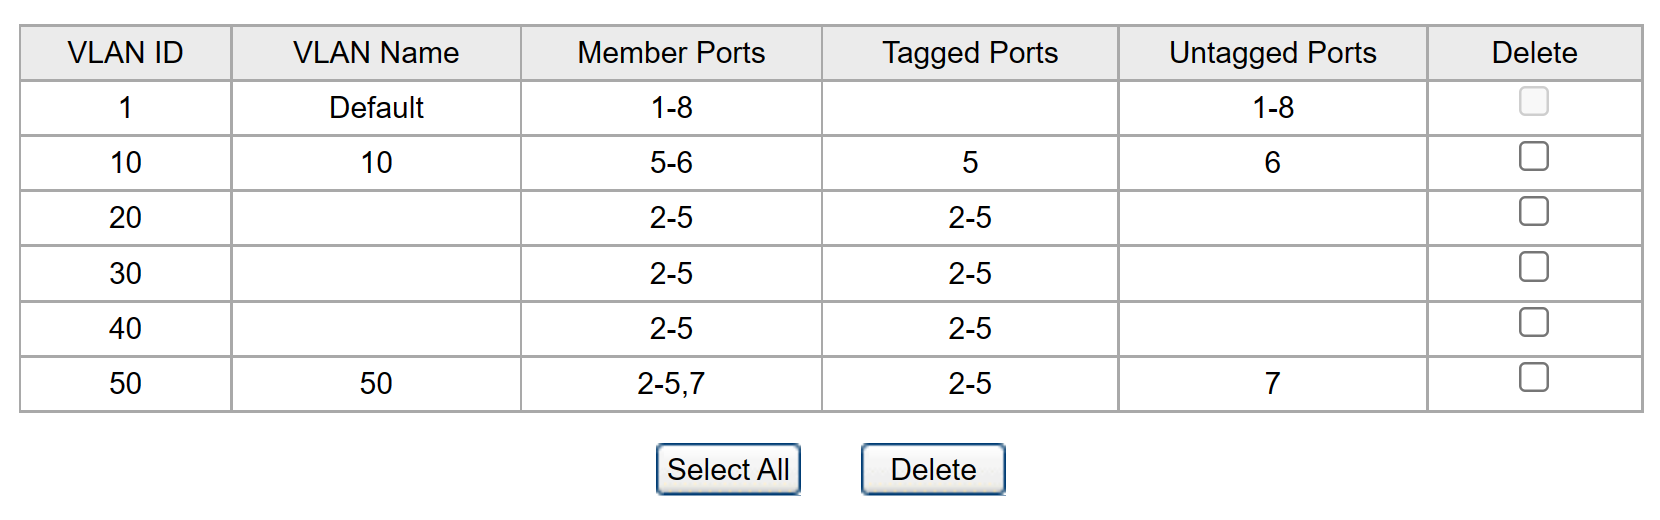
Task: Click the Untagged Ports column header
Action: (x=1272, y=53)
